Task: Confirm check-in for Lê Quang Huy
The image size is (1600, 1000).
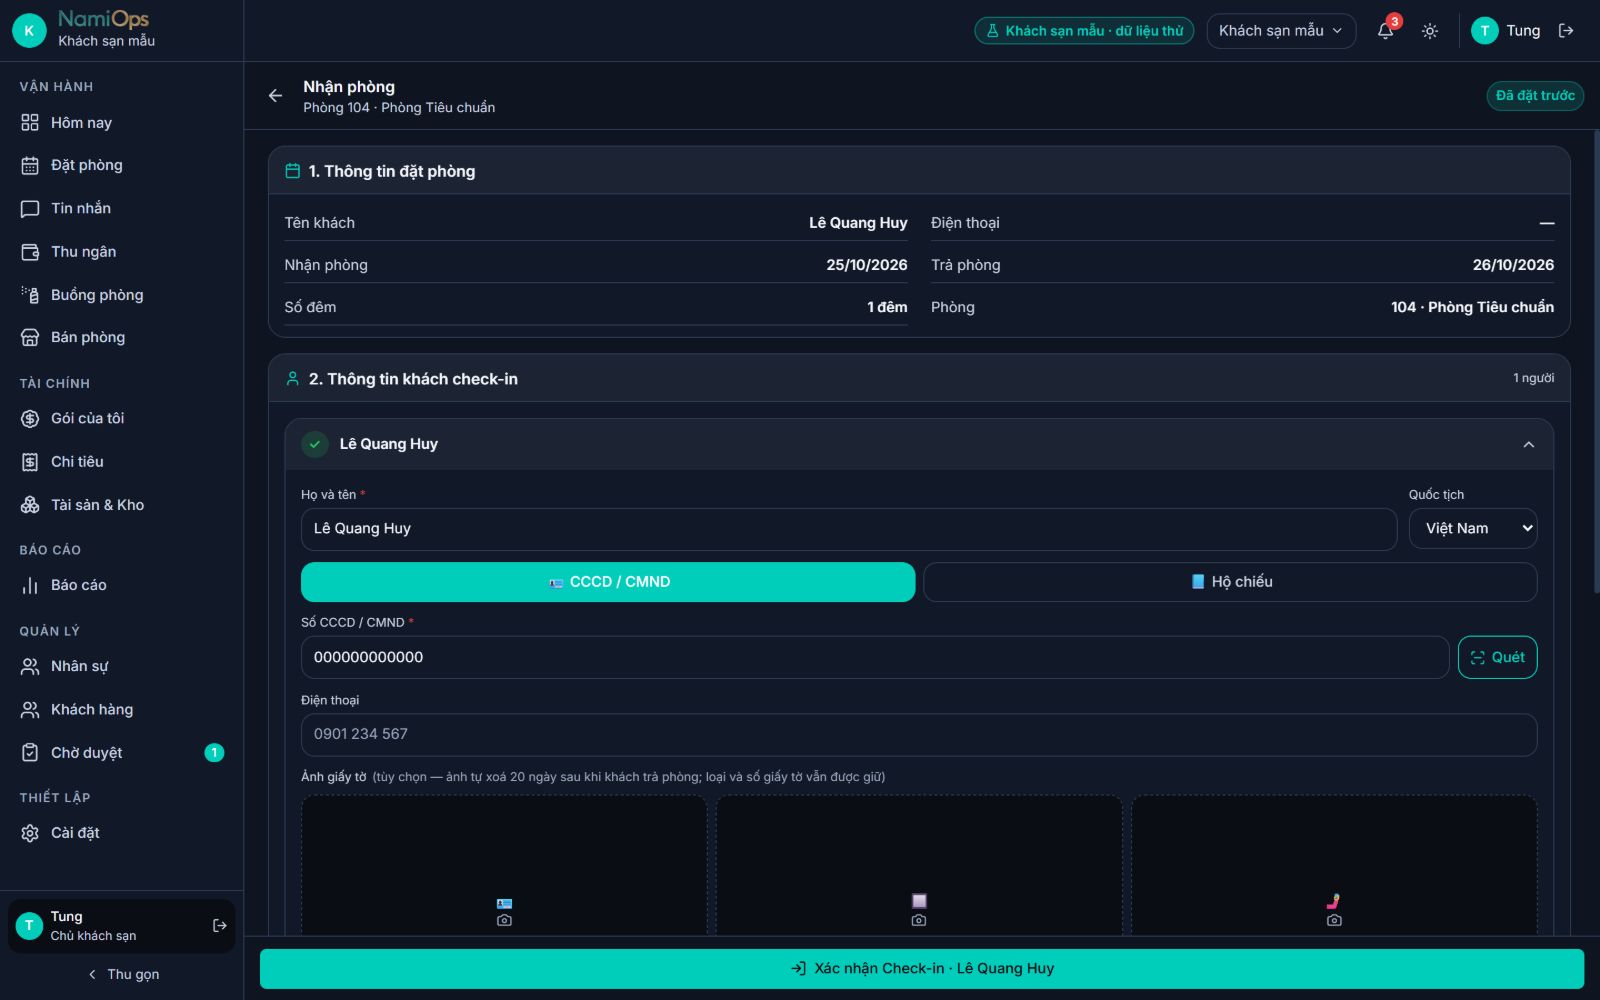Action: click(922, 968)
